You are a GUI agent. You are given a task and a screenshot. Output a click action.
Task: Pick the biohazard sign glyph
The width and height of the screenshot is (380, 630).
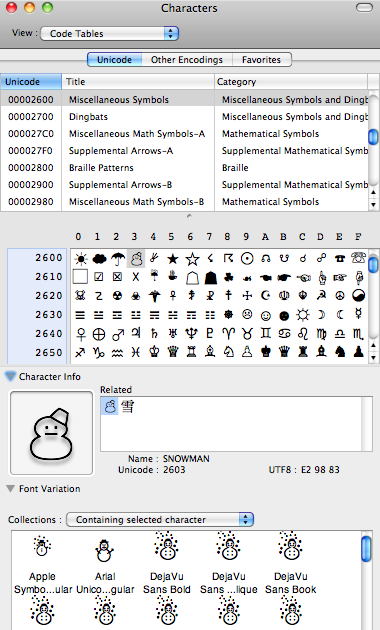(x=136, y=296)
